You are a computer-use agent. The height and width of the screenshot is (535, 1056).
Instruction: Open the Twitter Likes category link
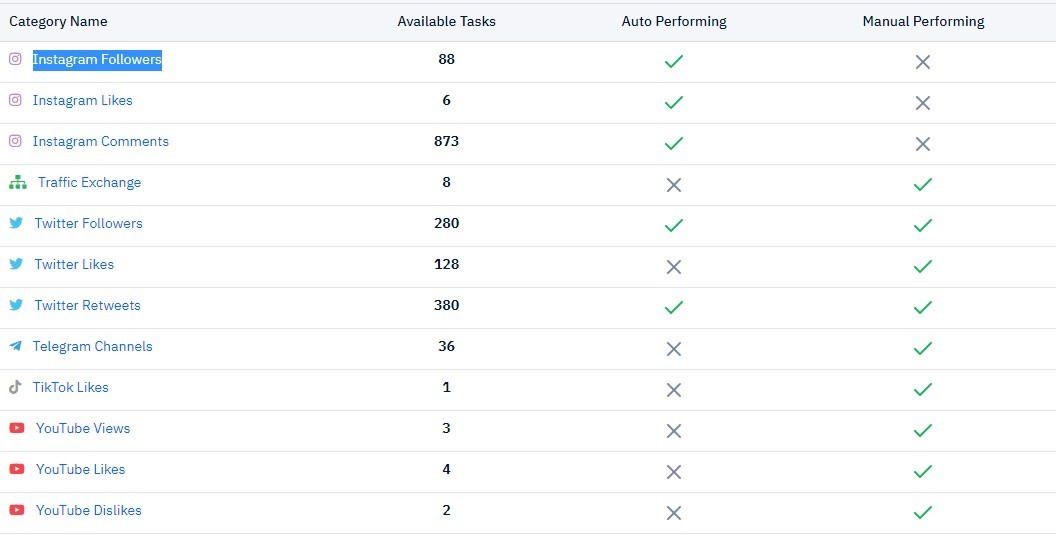74,264
